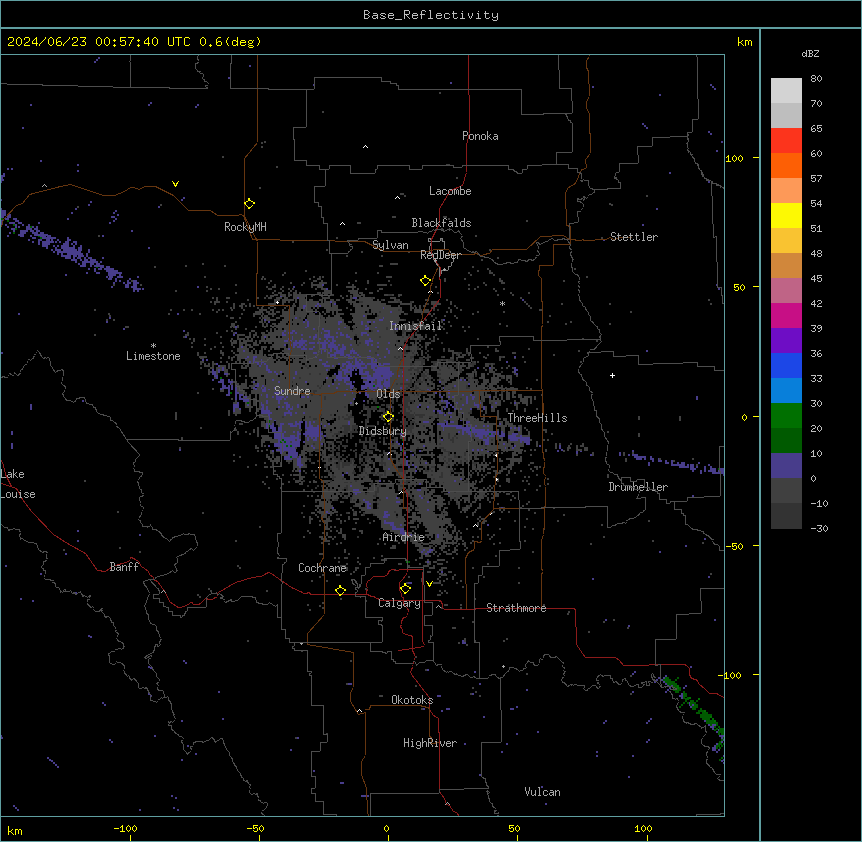Click the -100 tick on the bottom axis

(x=125, y=828)
